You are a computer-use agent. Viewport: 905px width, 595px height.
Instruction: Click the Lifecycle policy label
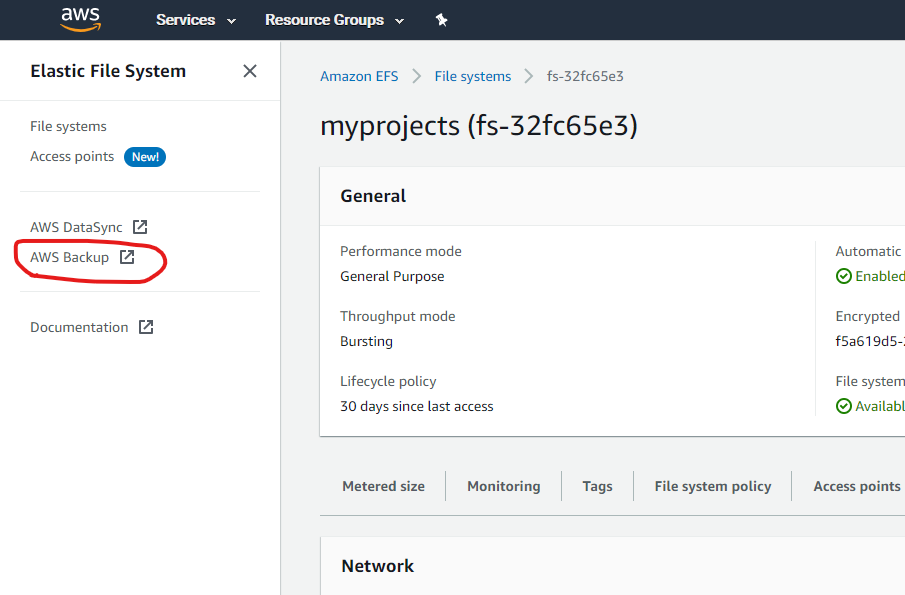click(x=388, y=381)
